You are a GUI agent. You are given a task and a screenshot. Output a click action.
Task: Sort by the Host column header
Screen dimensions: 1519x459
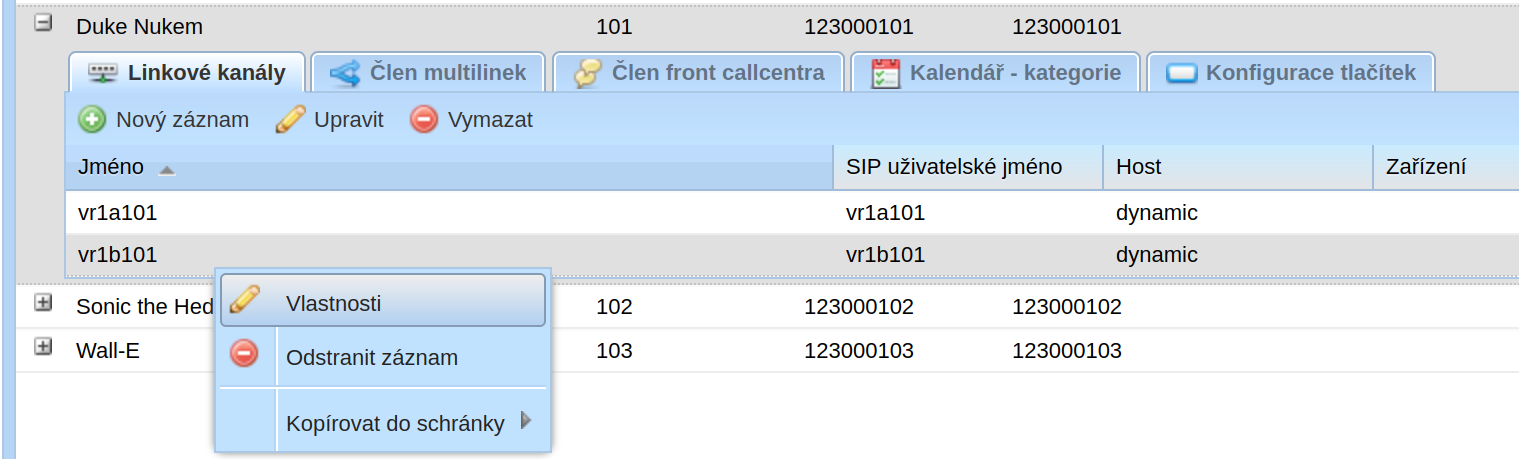pyautogui.click(x=1238, y=167)
